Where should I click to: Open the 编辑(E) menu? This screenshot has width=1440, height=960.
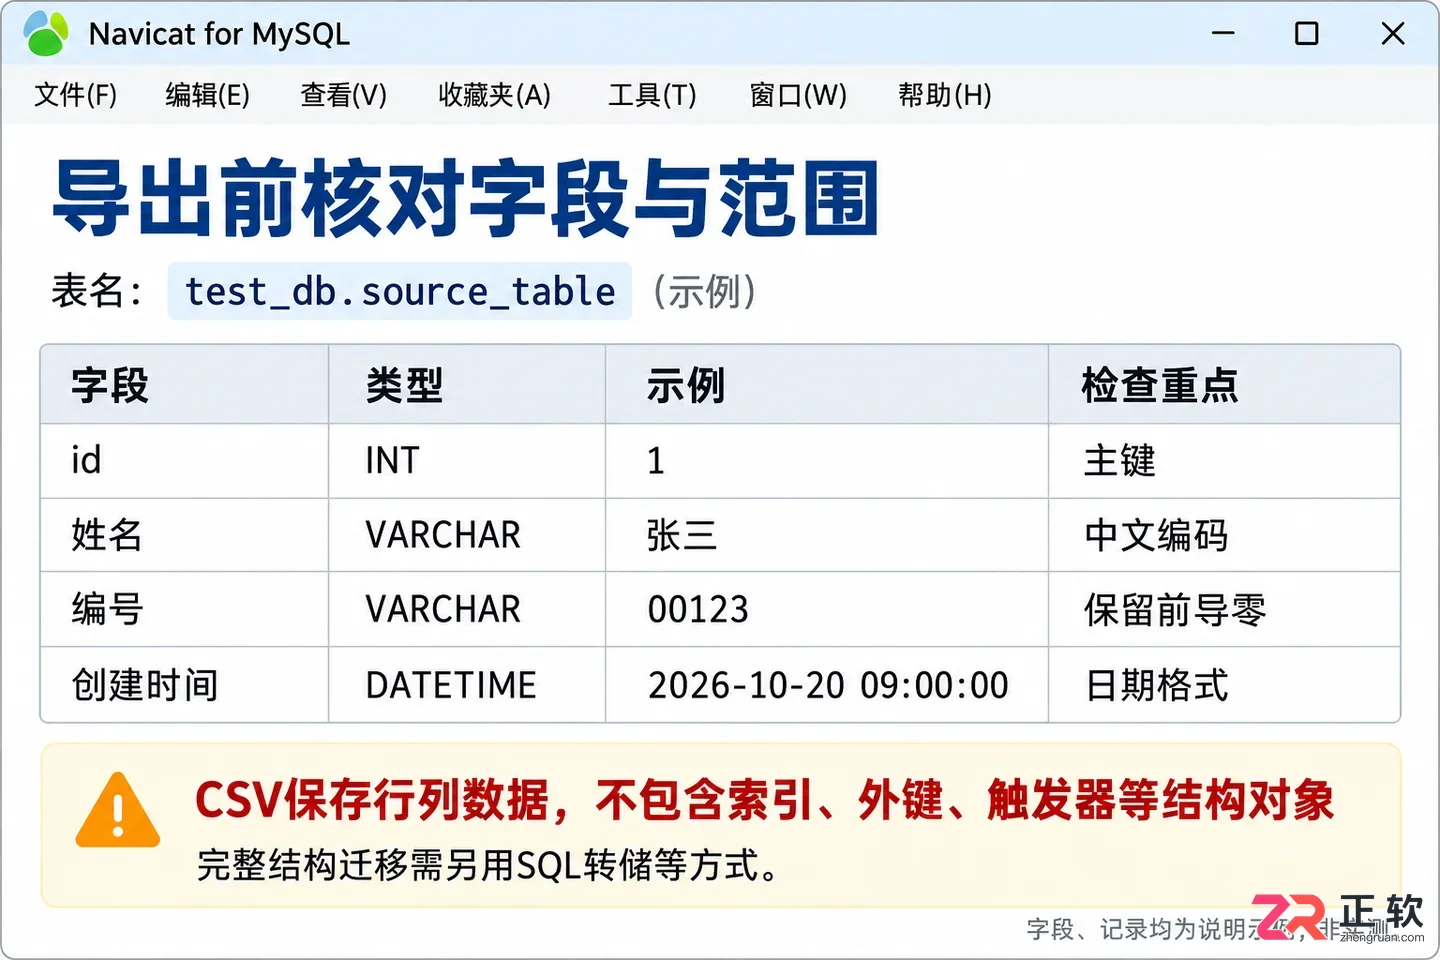click(x=207, y=95)
